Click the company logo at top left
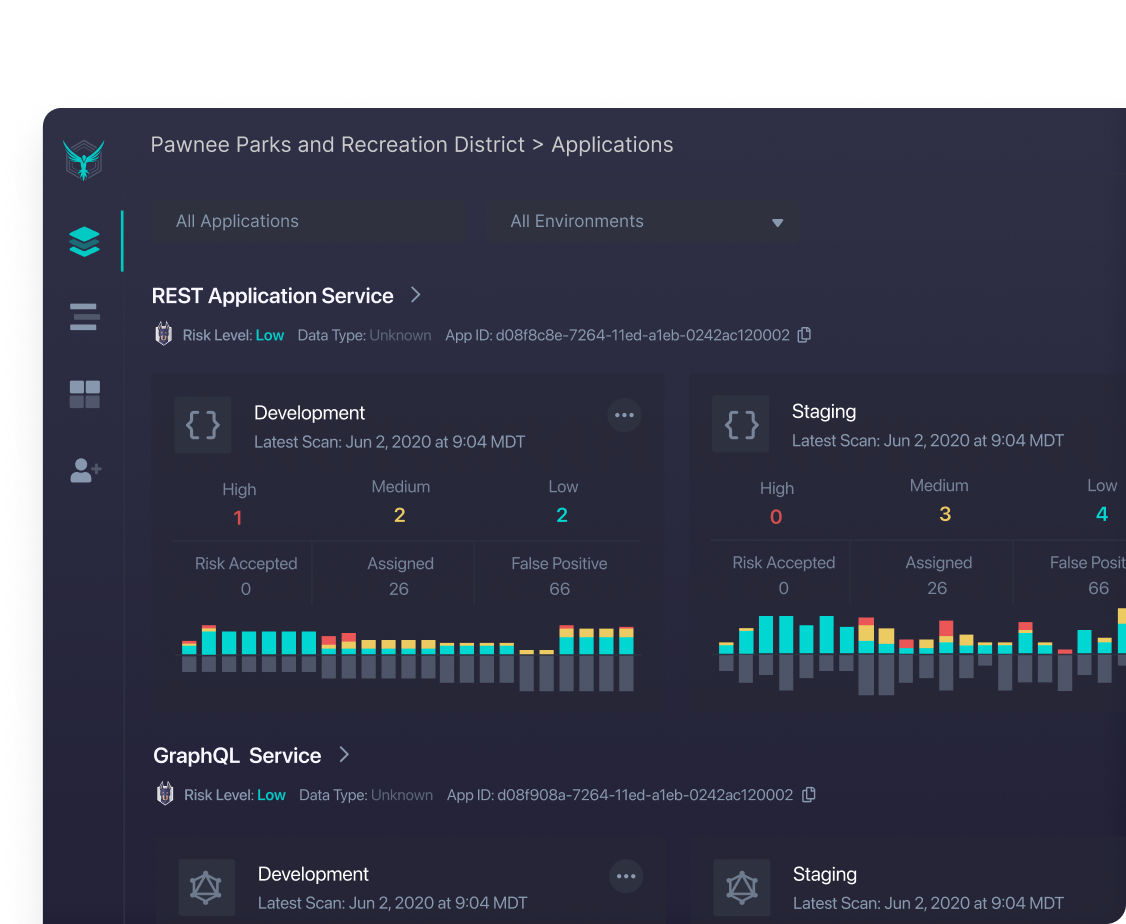This screenshot has height=924, width=1126. click(84, 158)
